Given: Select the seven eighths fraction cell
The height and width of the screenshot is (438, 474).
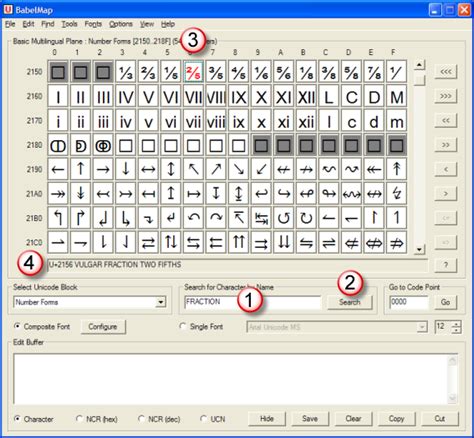Looking at the screenshot, I should 374,72.
